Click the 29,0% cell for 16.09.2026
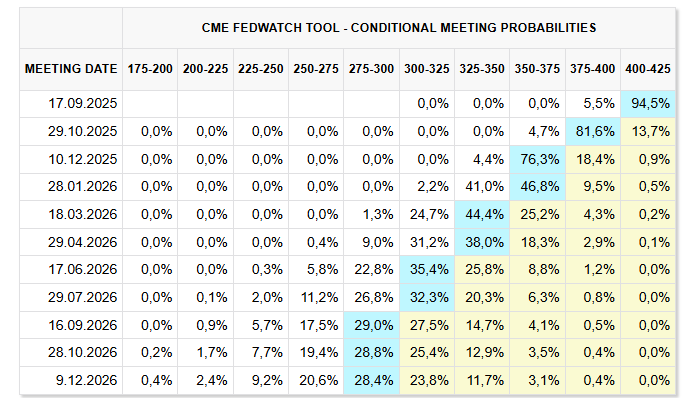Viewport: 697px width, 398px height. tap(372, 325)
